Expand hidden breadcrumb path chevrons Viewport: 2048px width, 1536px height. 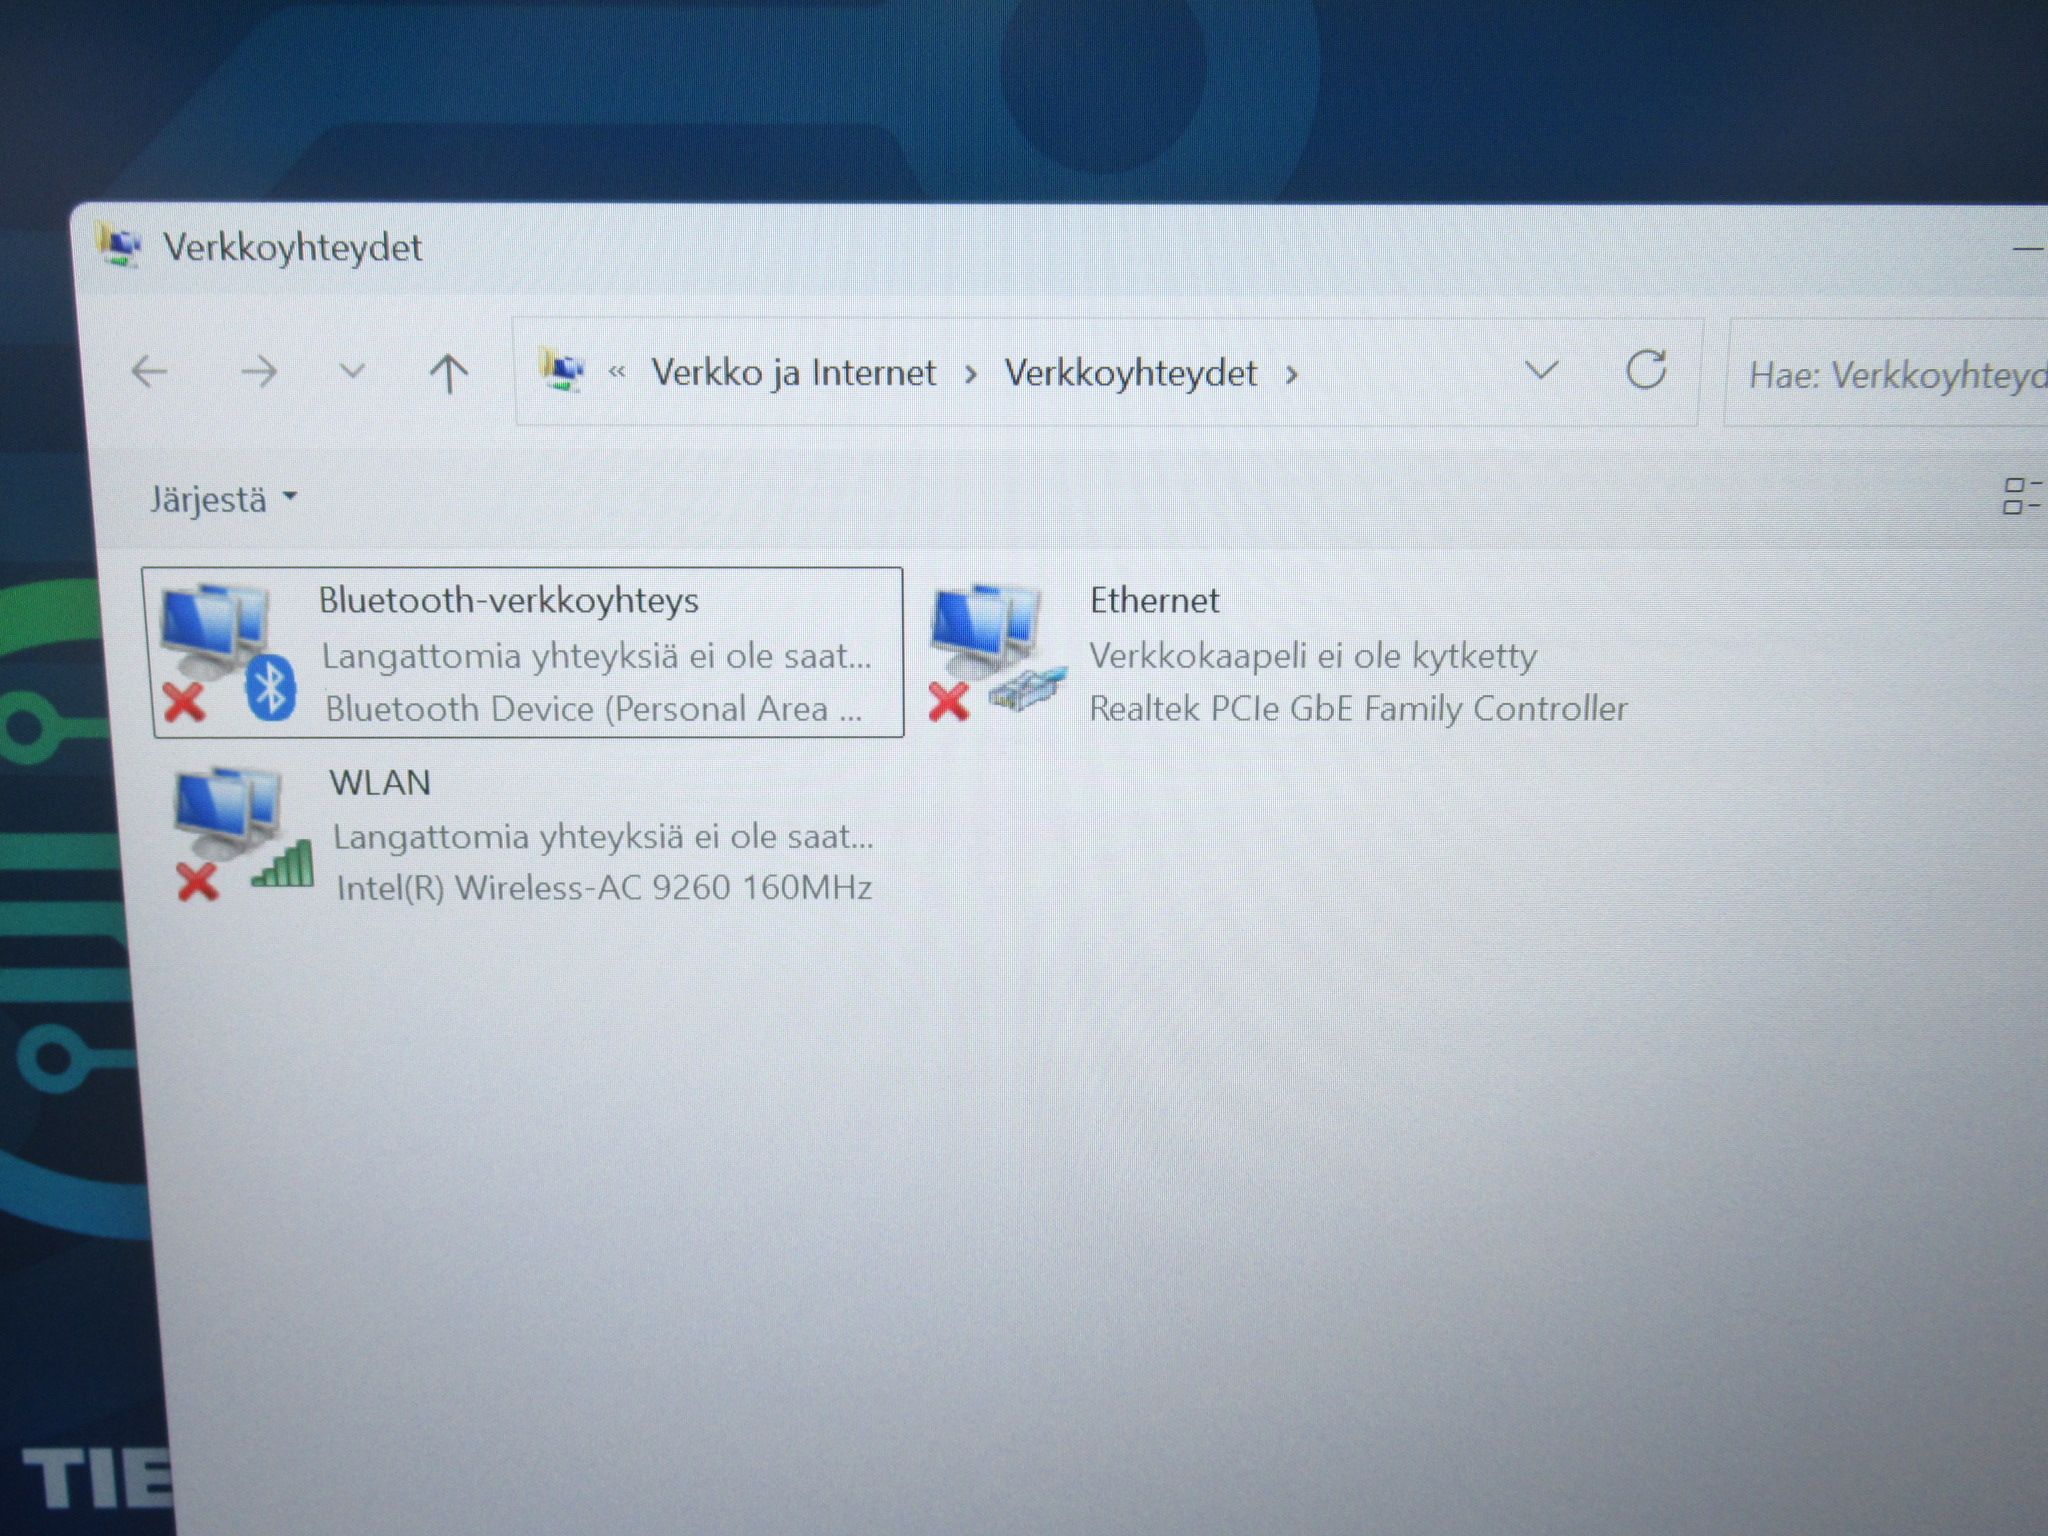(x=617, y=373)
